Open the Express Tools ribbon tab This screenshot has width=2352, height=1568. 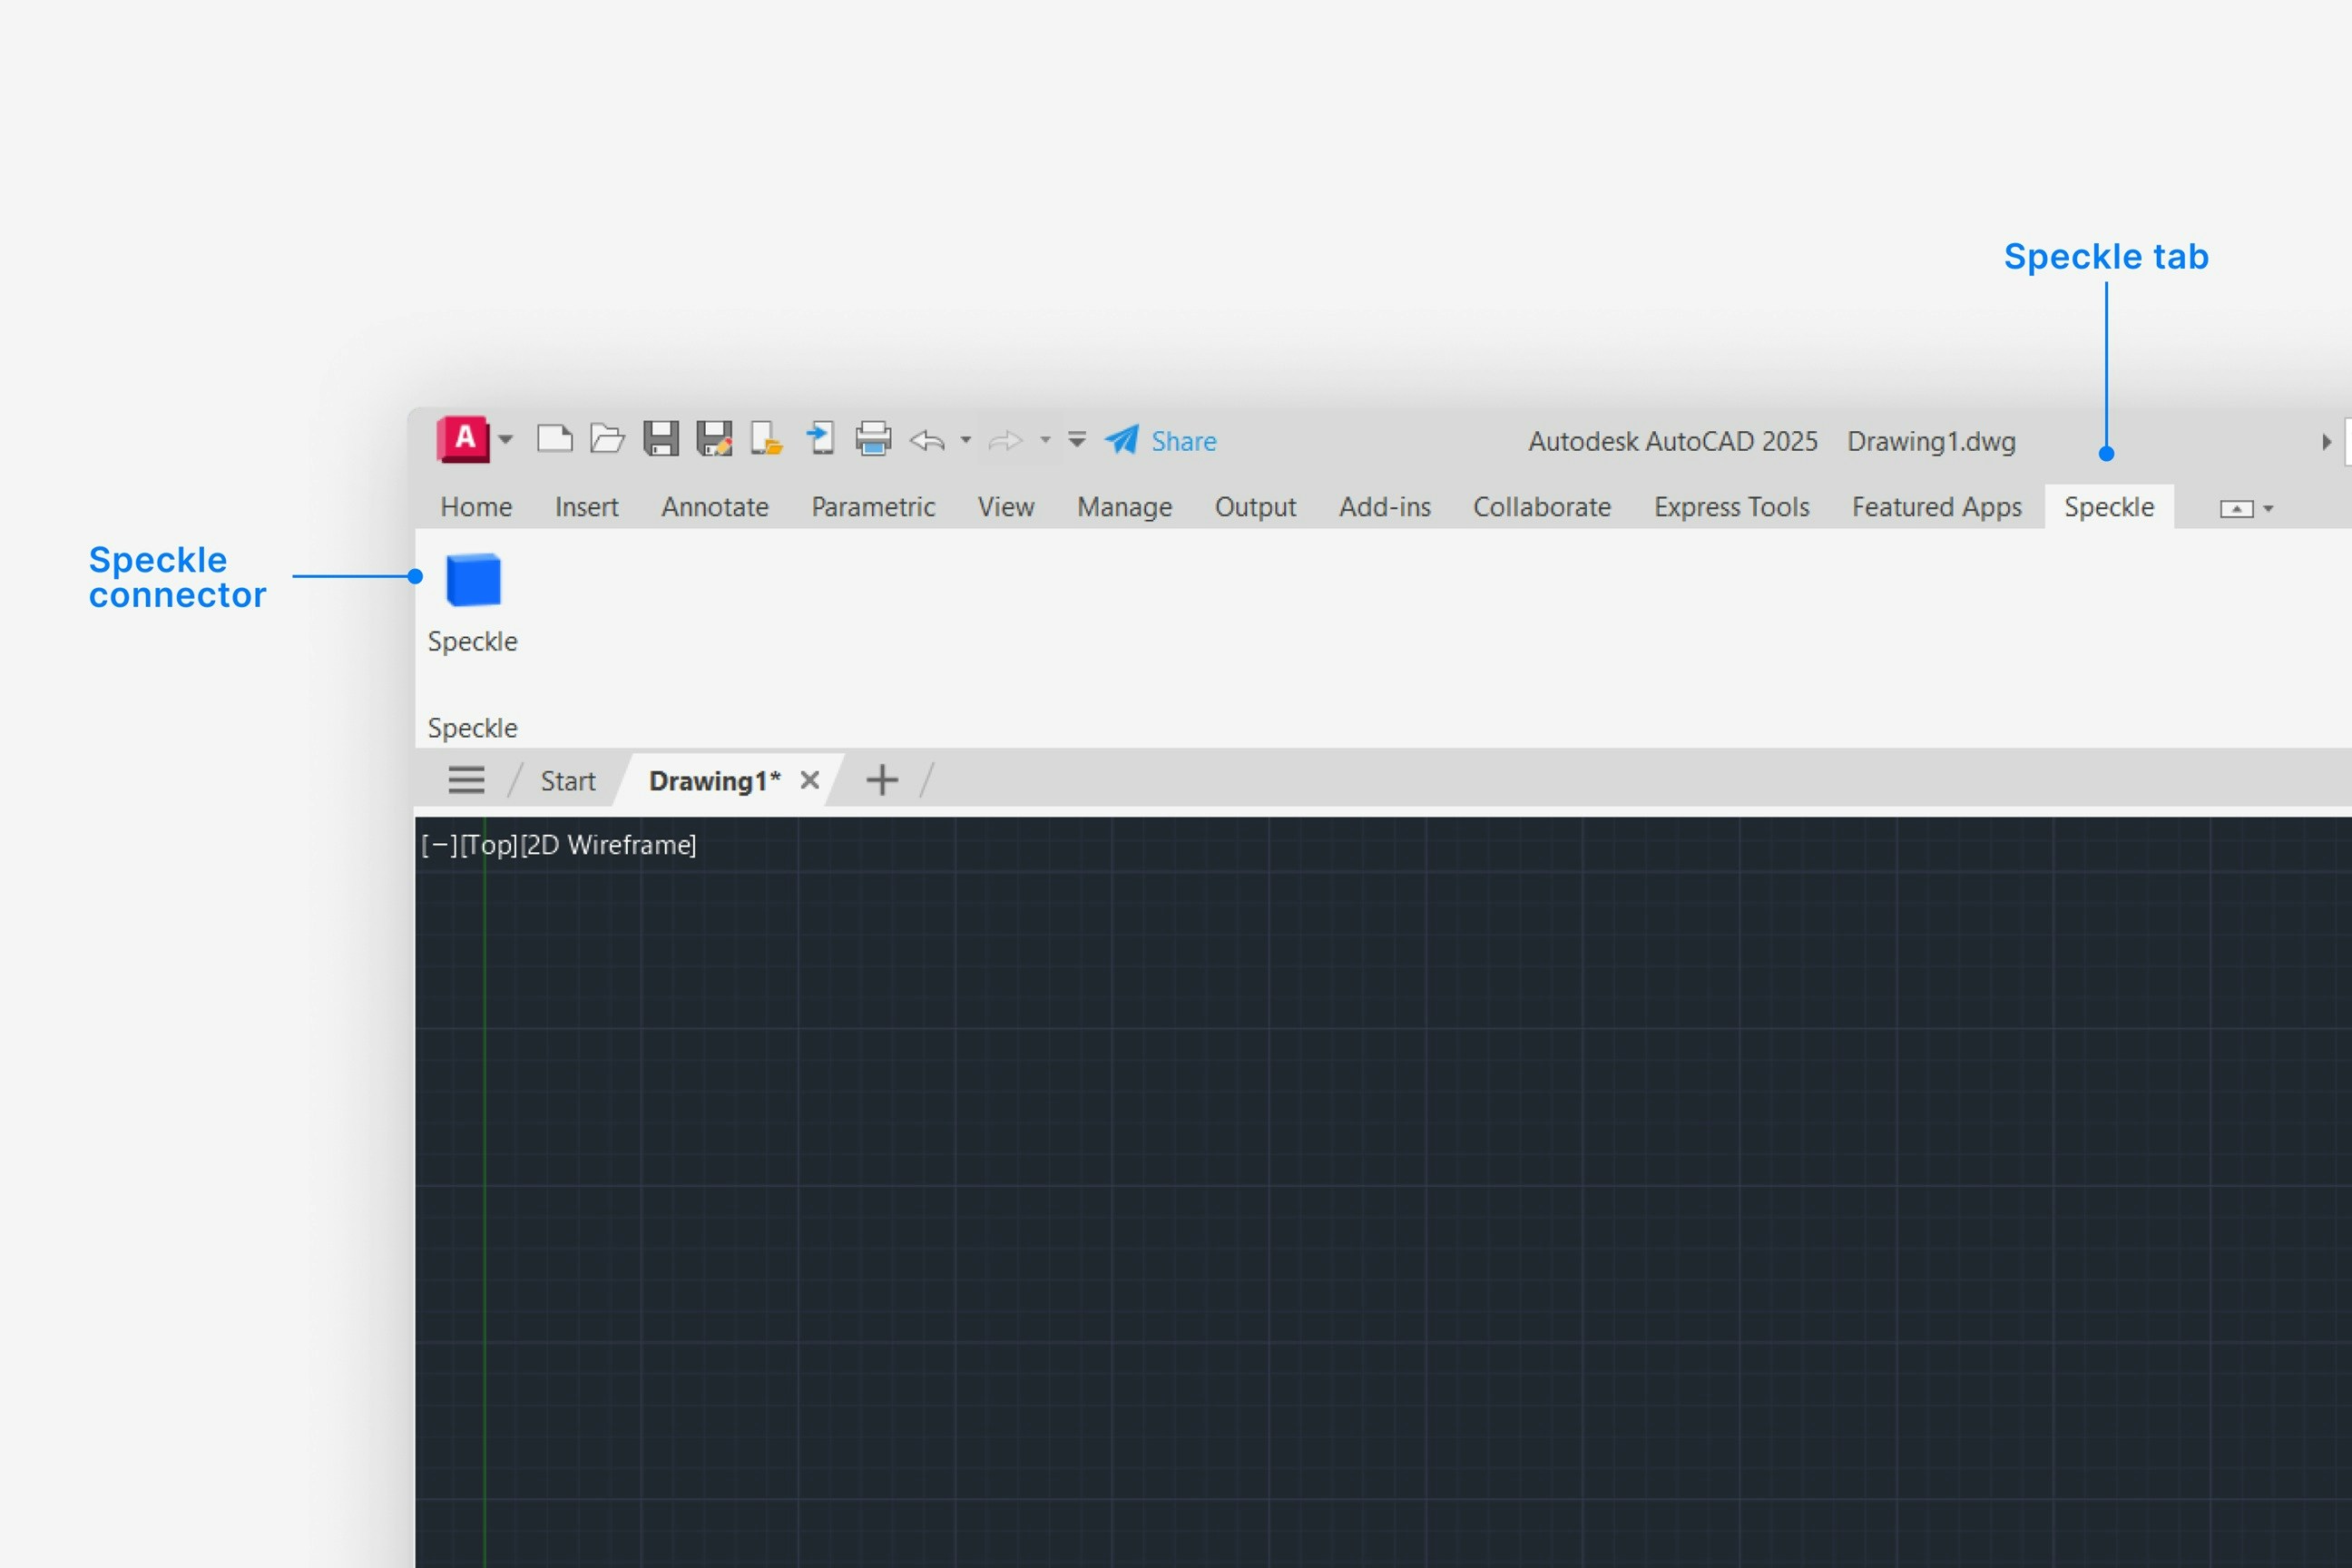click(1731, 507)
